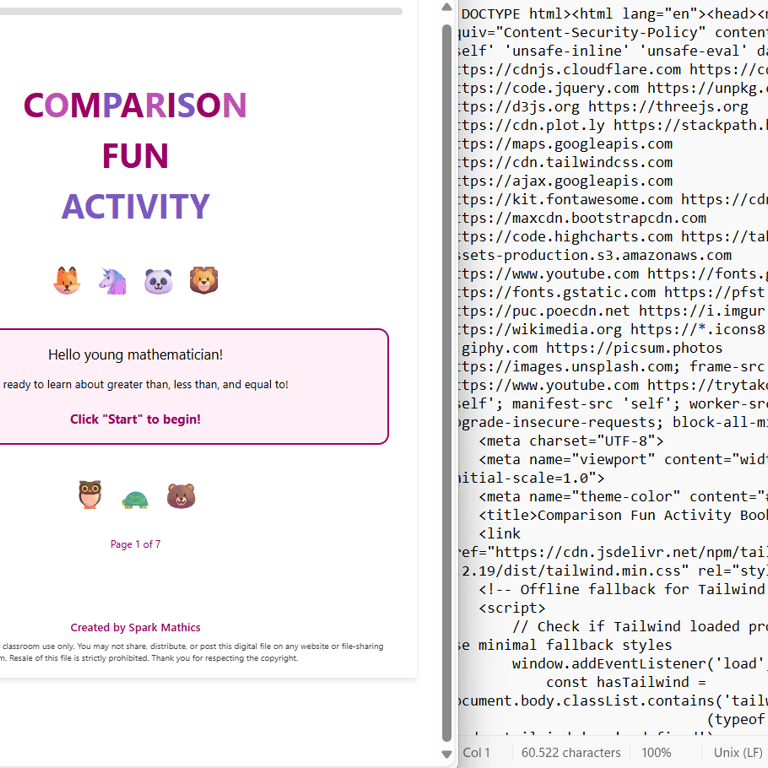The image size is (768, 768).
Task: Click the giphy.com picsum.photos code line
Action: 592,348
